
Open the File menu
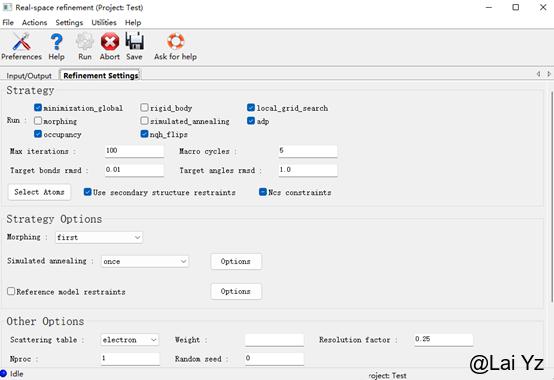8,23
